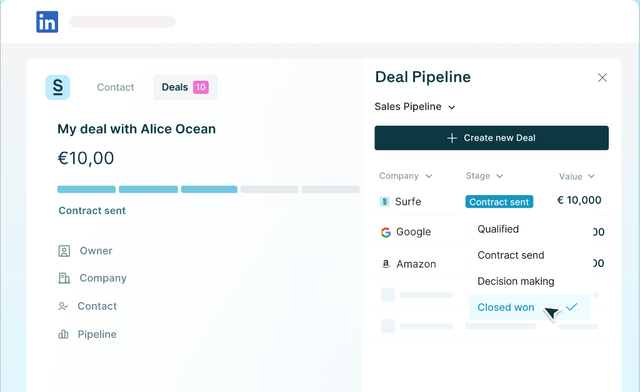Click the LinkedIn logo icon
640x392 pixels.
tap(47, 22)
